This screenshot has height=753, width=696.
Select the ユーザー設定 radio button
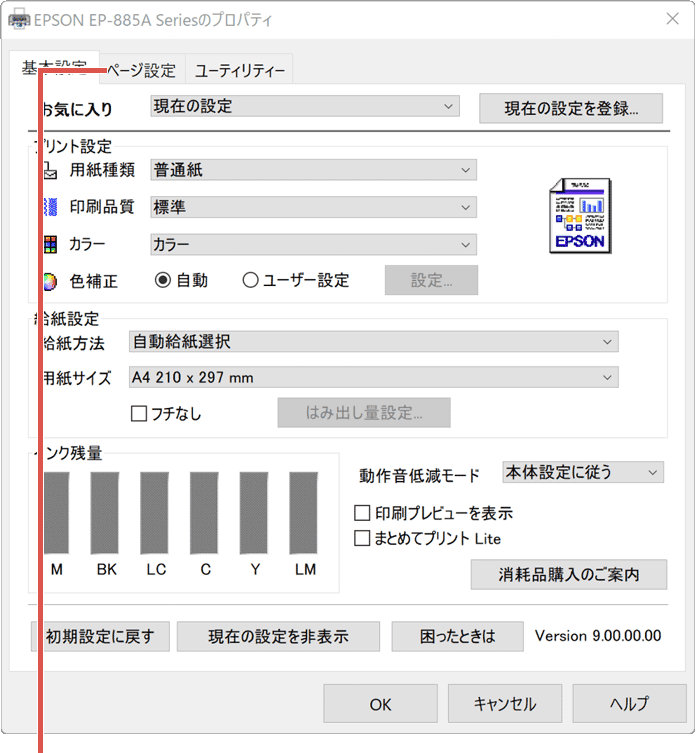point(250,280)
